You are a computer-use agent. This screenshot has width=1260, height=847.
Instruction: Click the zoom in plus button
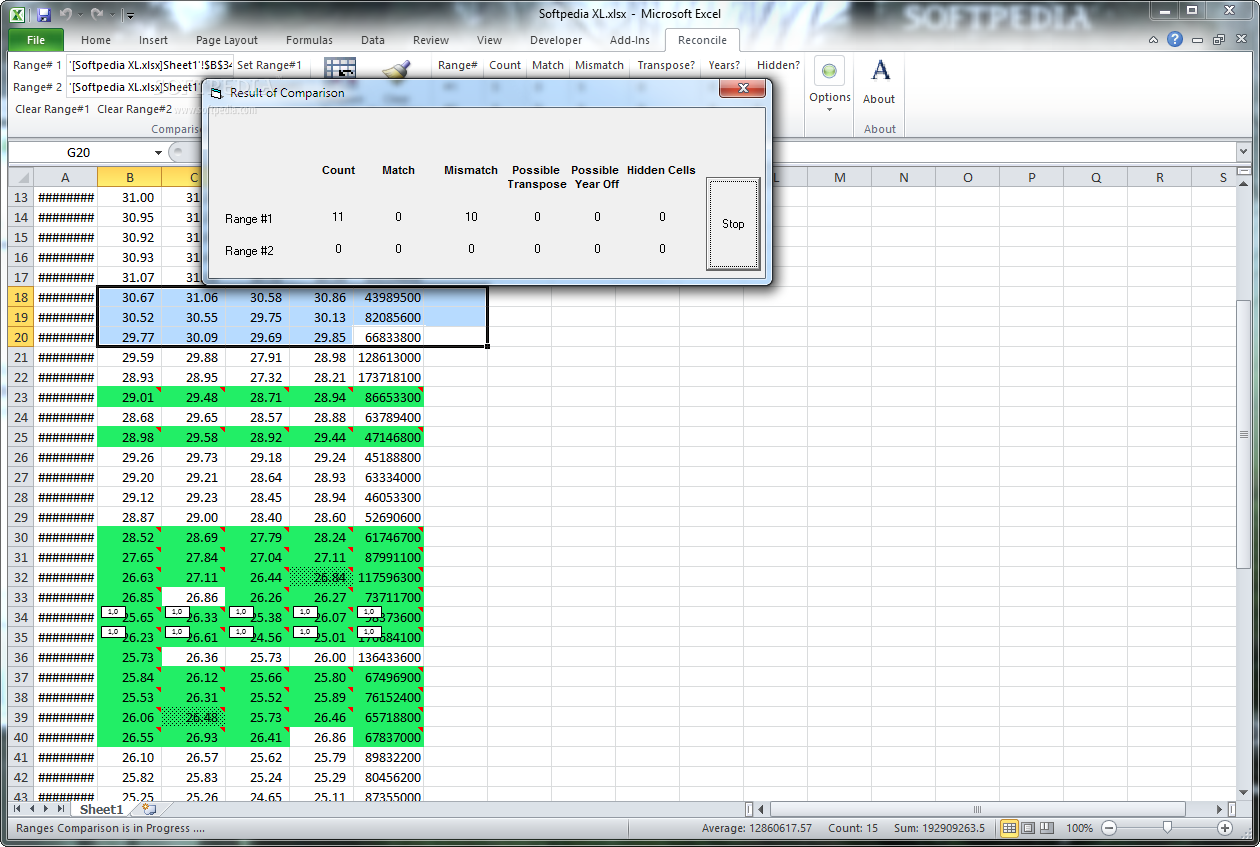pyautogui.click(x=1225, y=828)
